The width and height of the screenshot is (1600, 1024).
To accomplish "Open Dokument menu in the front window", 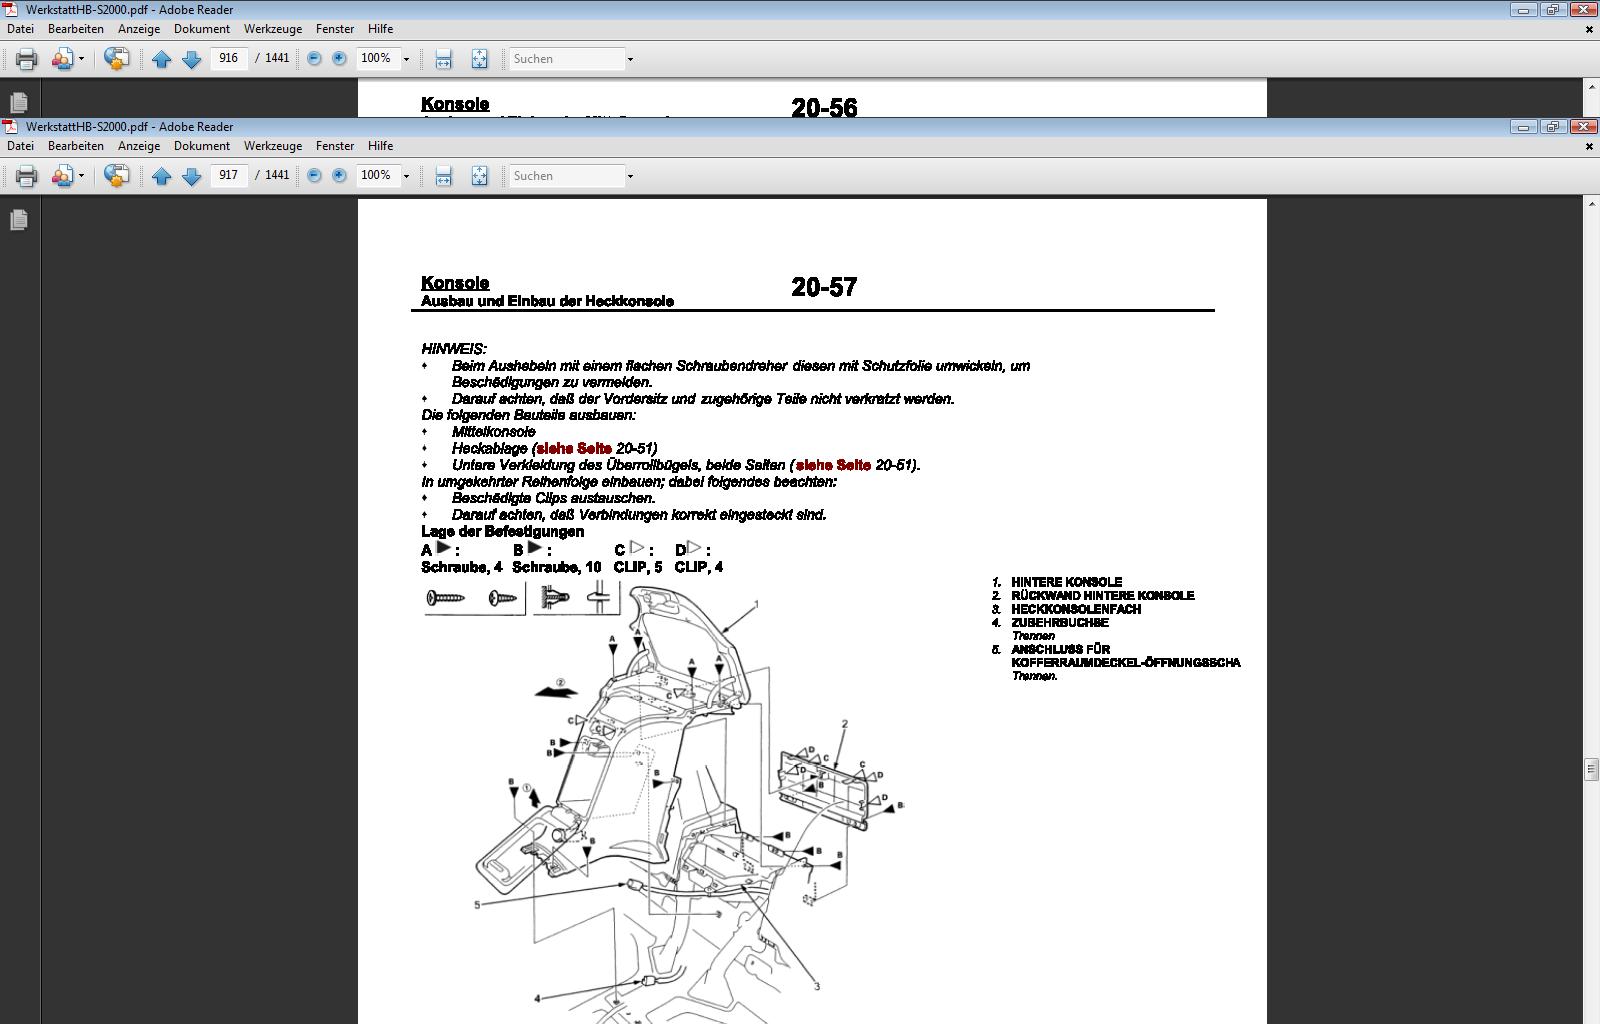I will 202,146.
